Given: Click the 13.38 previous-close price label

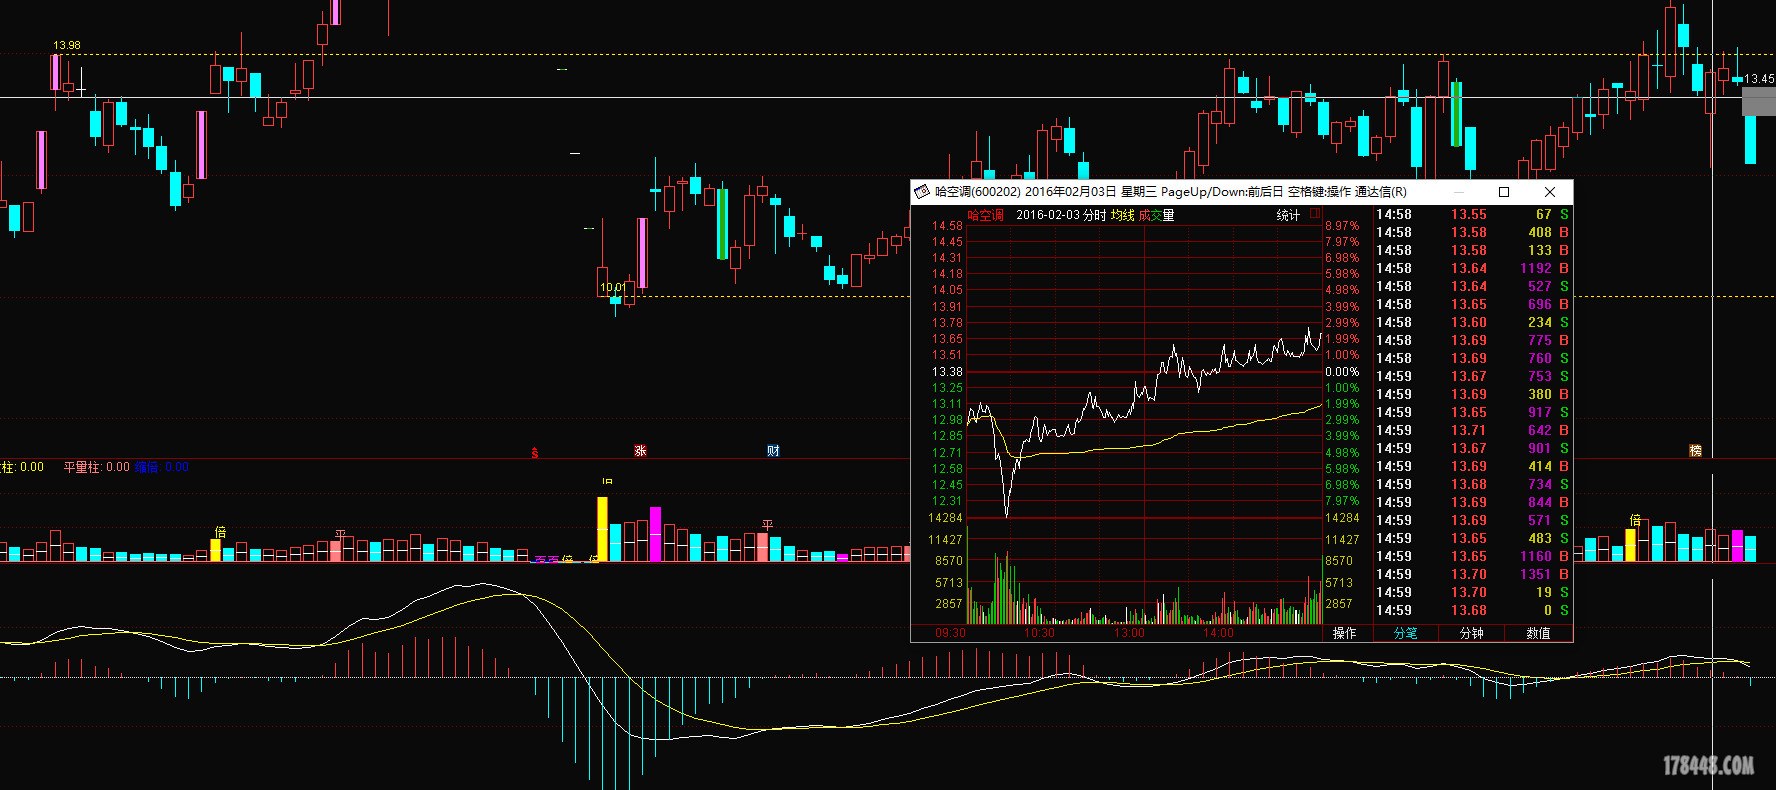Looking at the screenshot, I should (x=947, y=372).
